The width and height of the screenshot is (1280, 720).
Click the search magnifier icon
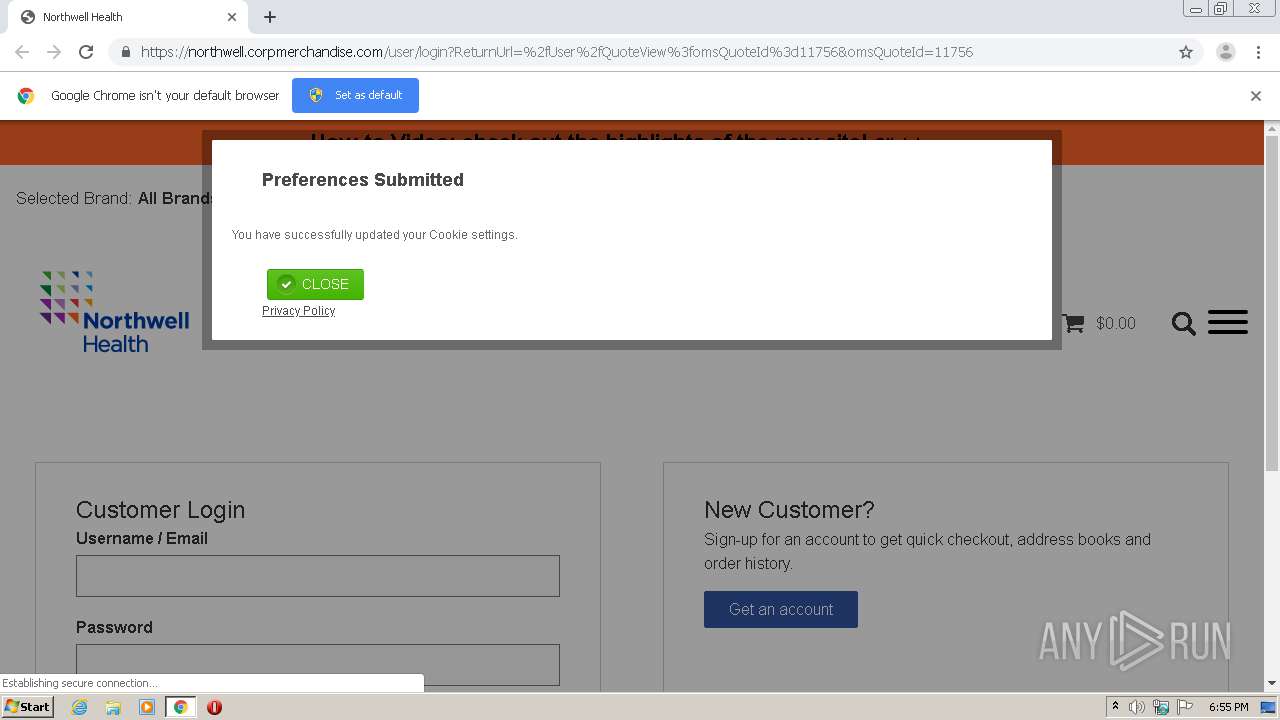coord(1184,323)
